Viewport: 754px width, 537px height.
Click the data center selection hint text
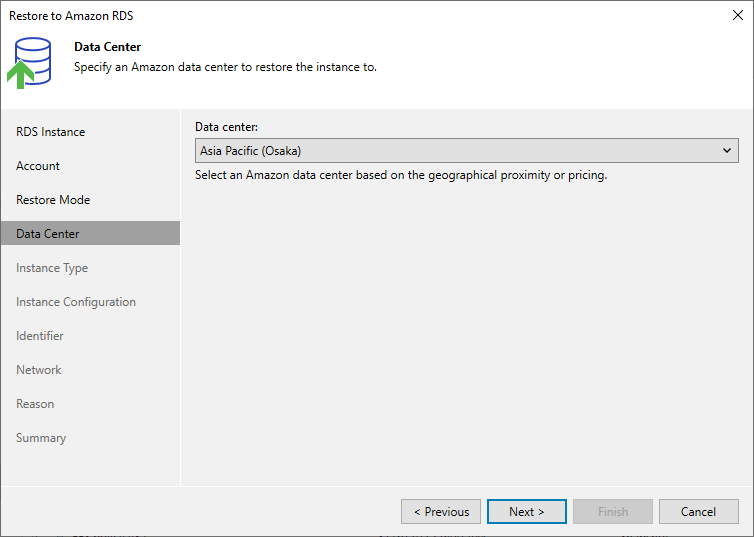[x=401, y=175]
